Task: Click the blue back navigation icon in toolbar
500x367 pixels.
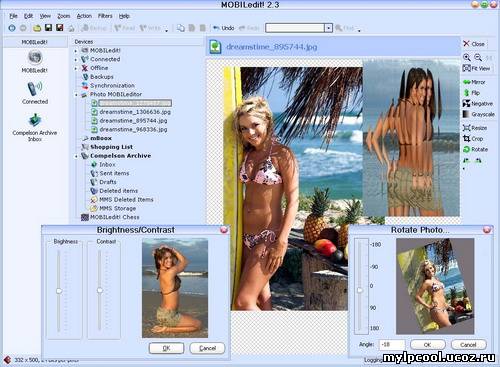Action: click(x=12, y=28)
